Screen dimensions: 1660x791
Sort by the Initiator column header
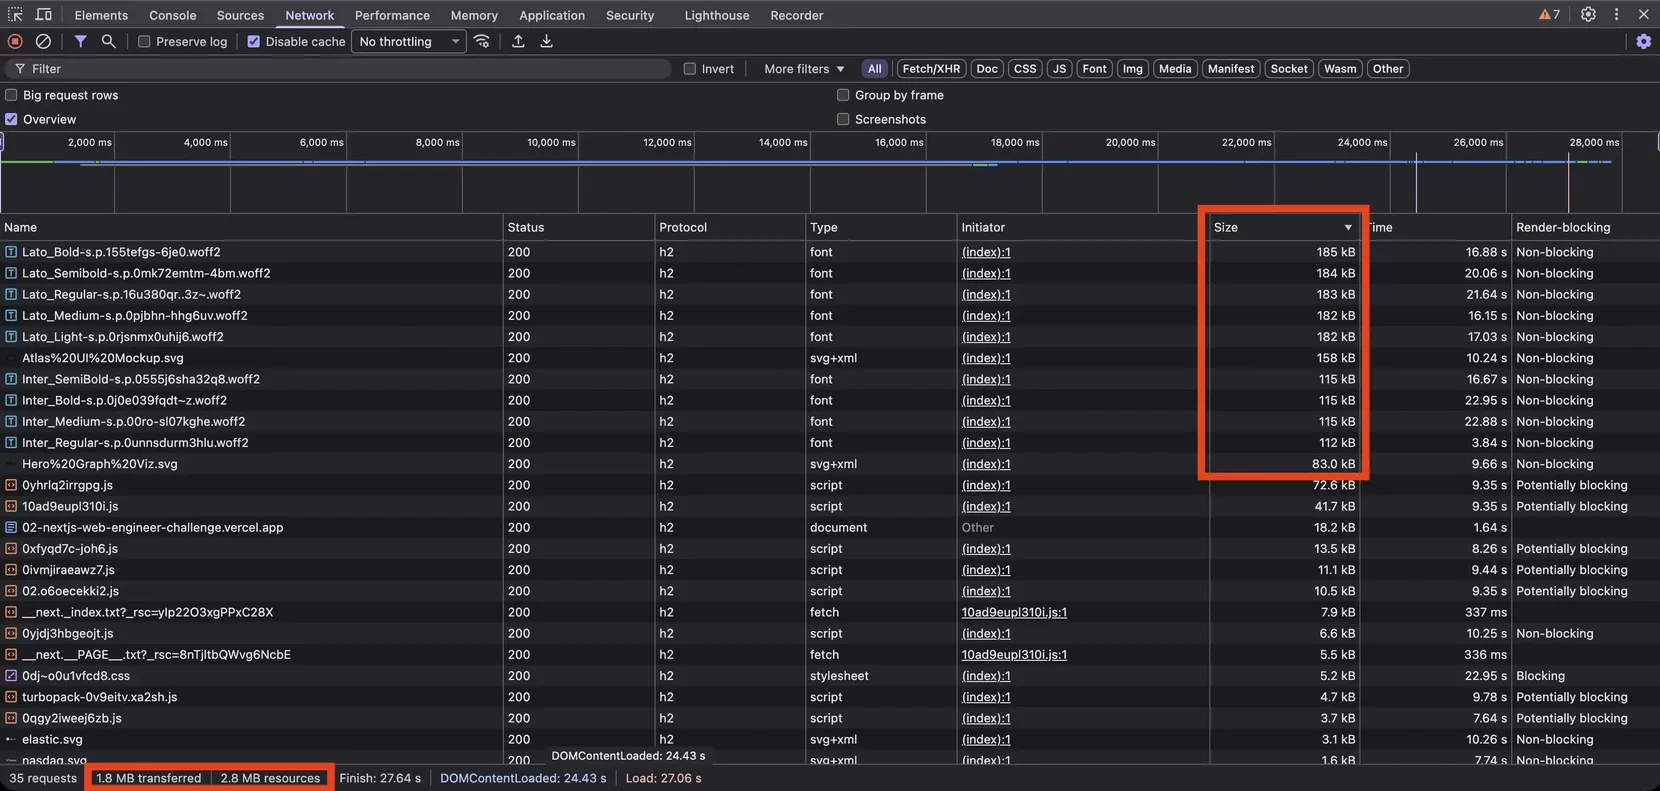click(1083, 227)
